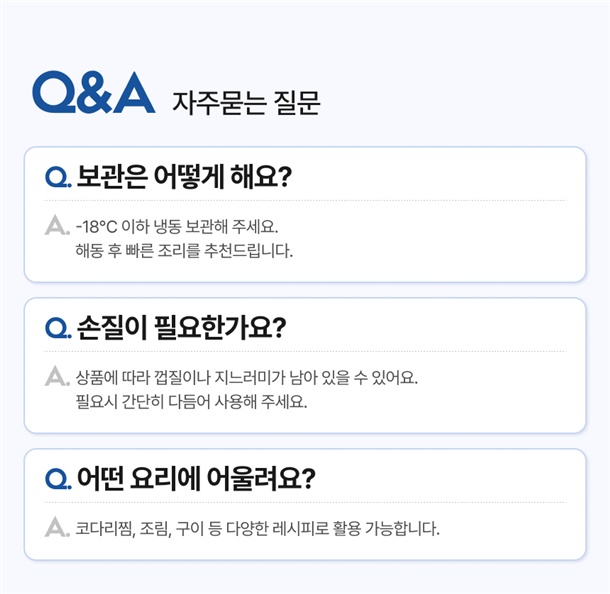Select the line 상품에 따라 껍질이나 지느러미가 남아
This screenshot has height=594, width=610.
tap(247, 377)
